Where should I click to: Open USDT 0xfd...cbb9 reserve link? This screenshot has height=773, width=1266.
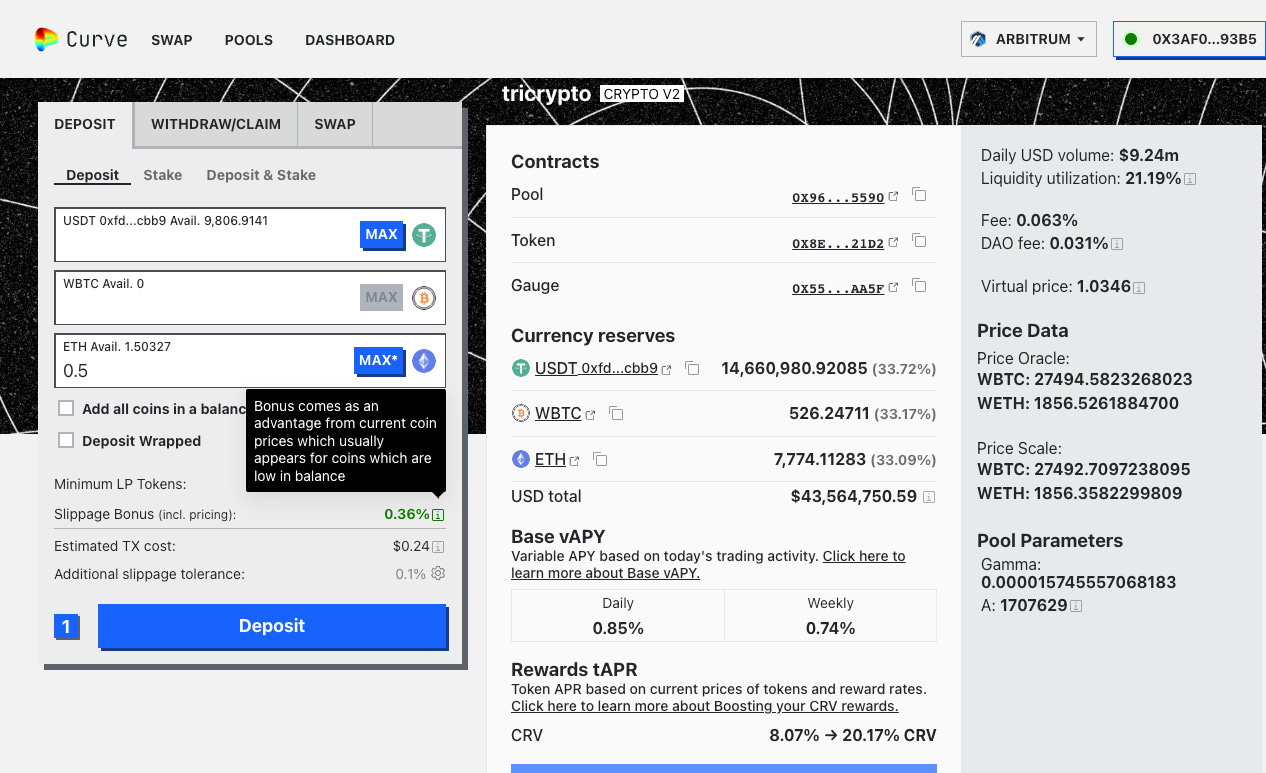tap(596, 368)
